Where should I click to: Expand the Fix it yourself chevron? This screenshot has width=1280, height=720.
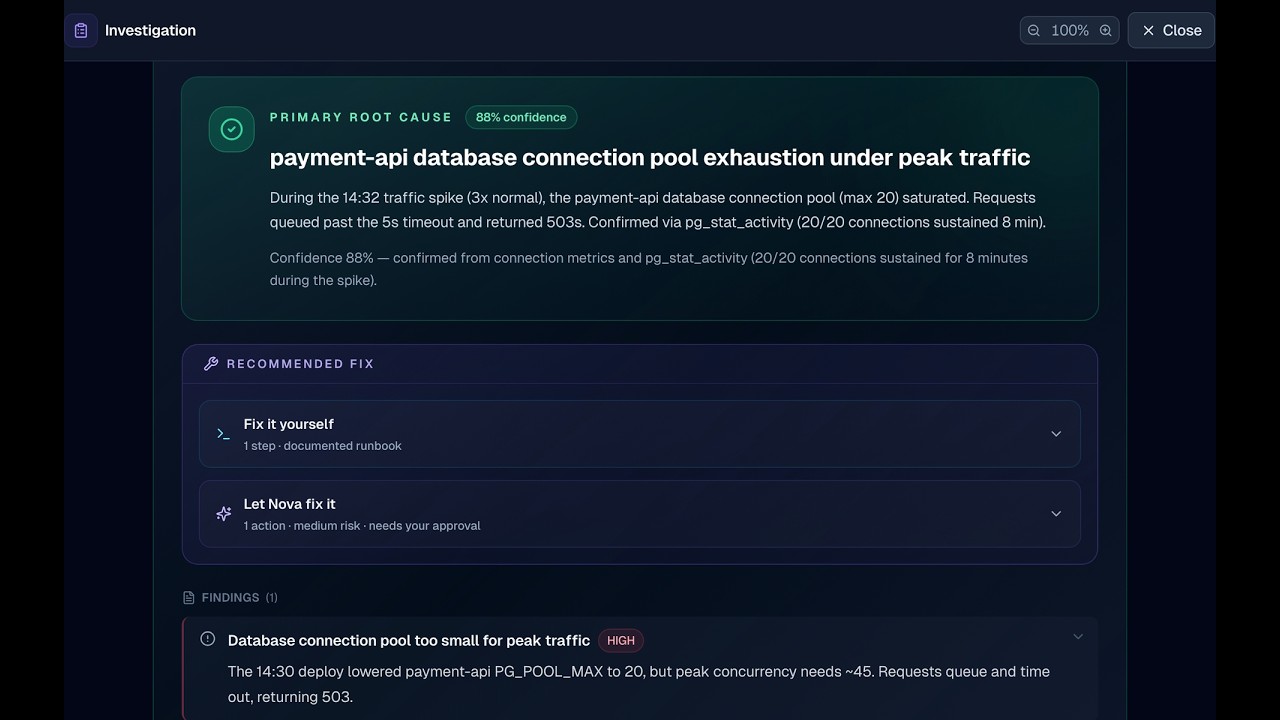(1056, 434)
